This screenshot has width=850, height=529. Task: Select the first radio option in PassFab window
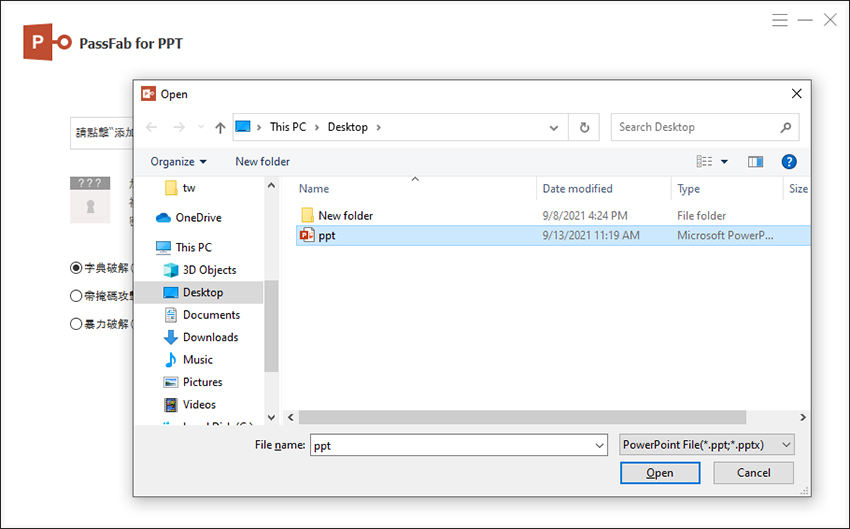click(x=76, y=268)
